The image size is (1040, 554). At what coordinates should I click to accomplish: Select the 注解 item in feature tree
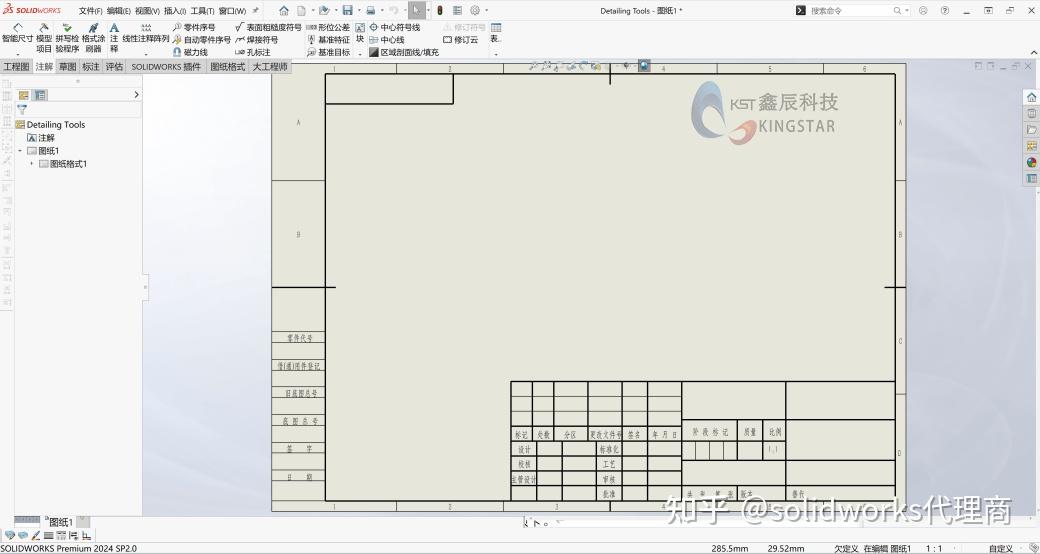[41, 137]
